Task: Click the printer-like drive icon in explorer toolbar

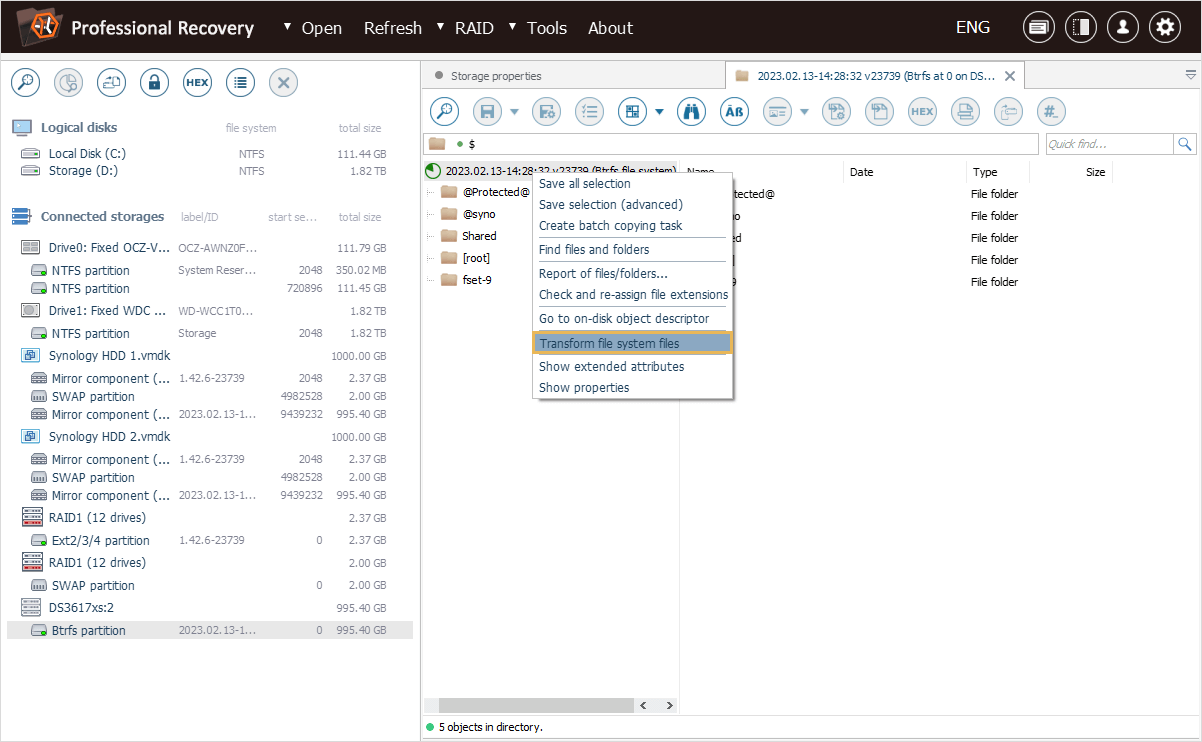Action: (965, 112)
